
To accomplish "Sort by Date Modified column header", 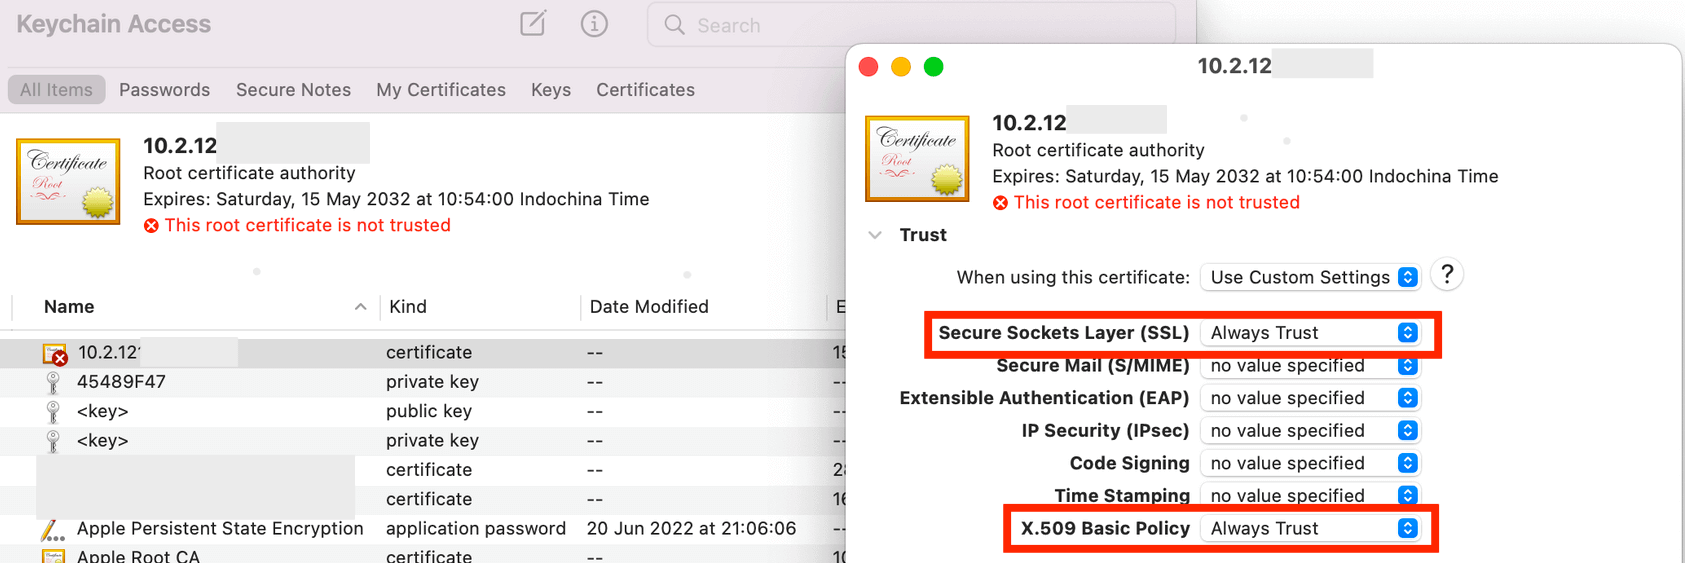I will [x=649, y=307].
